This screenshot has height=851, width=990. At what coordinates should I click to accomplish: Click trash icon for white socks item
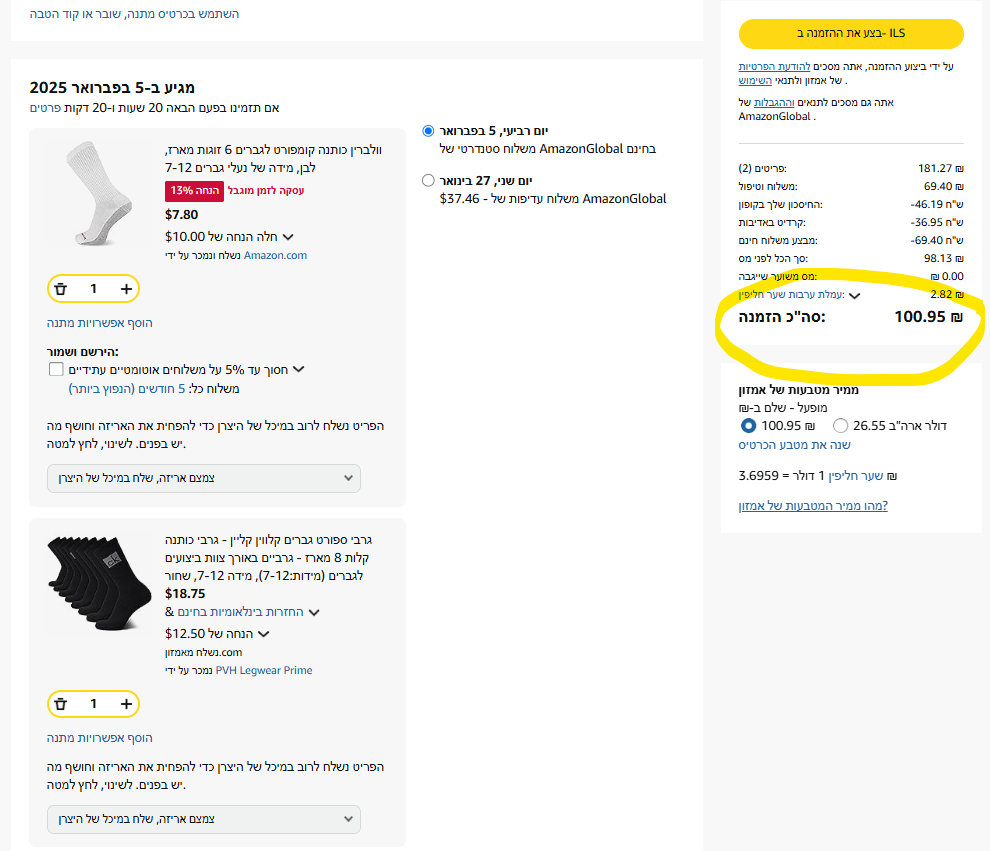[61, 289]
